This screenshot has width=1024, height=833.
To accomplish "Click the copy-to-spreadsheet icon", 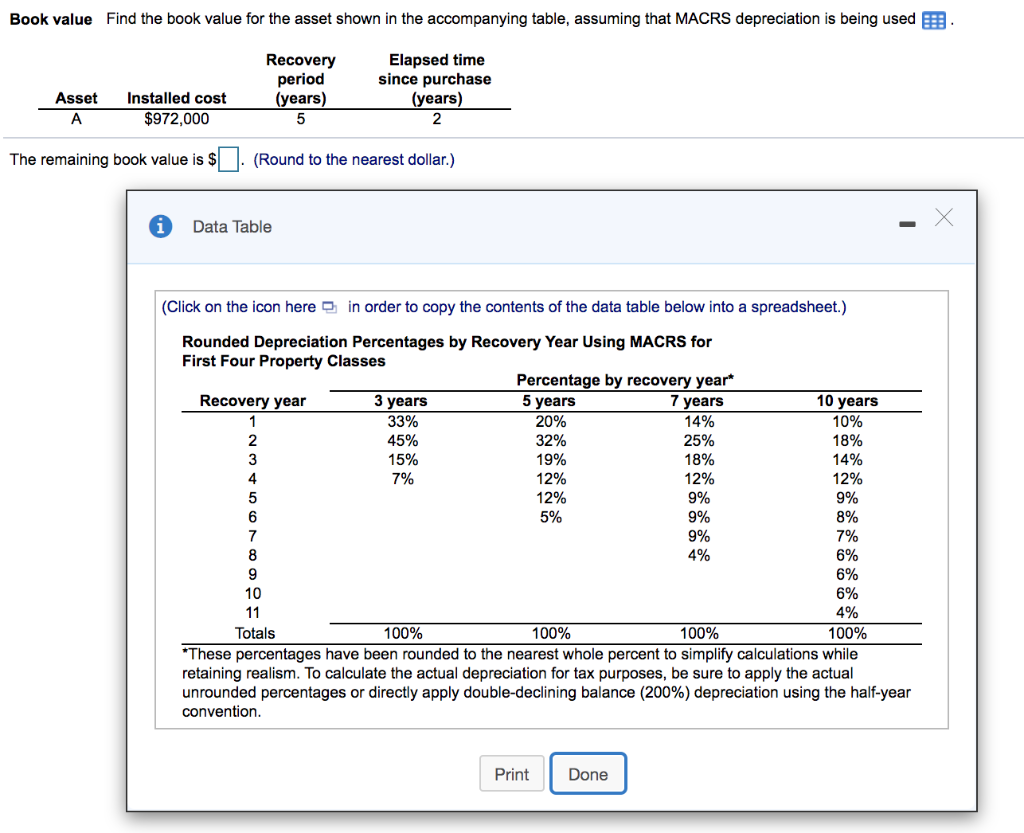I will 330,307.
